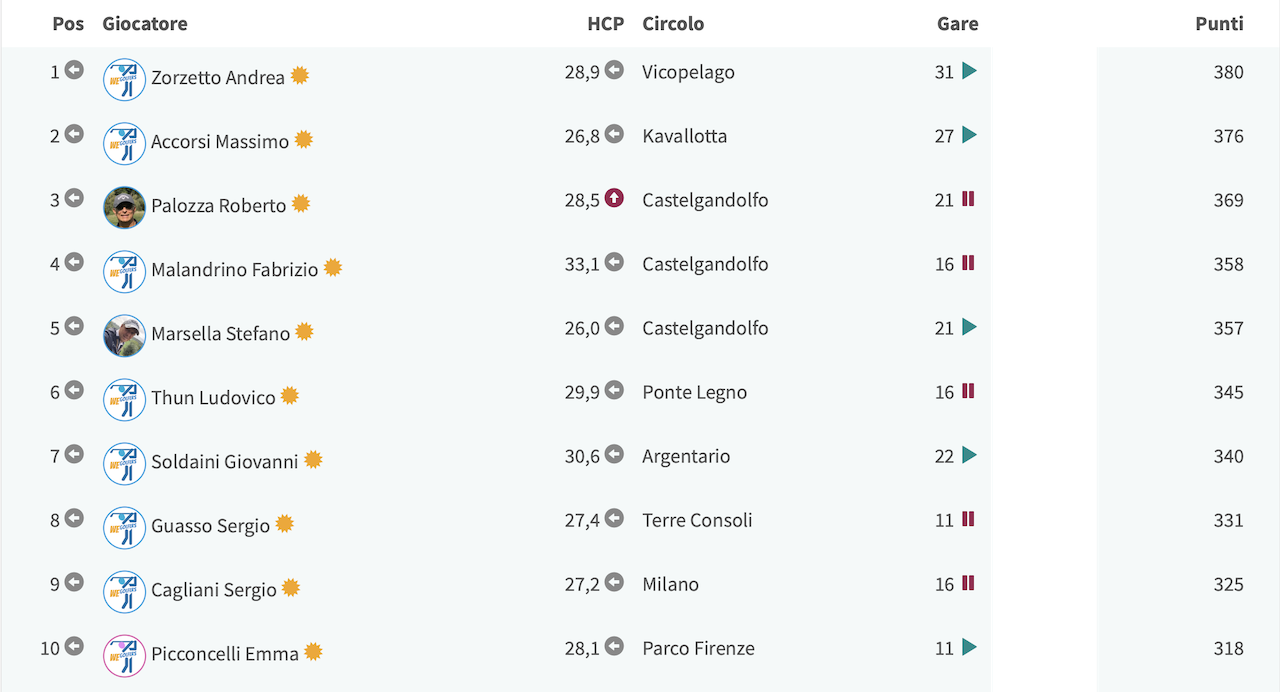Sort the table by Punti column header
This screenshot has width=1280, height=692.
(x=1219, y=24)
